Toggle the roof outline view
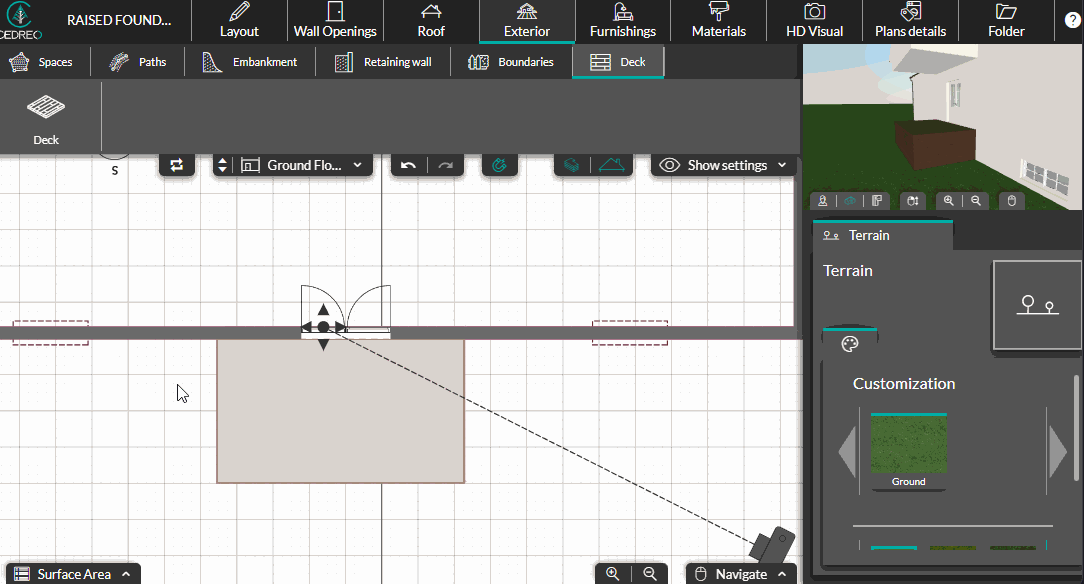The image size is (1084, 584). (x=613, y=165)
